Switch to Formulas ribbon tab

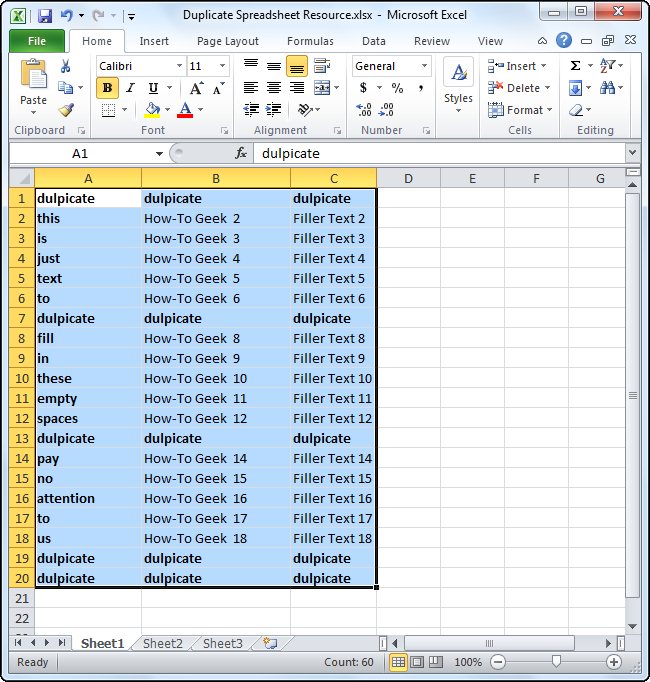(310, 41)
